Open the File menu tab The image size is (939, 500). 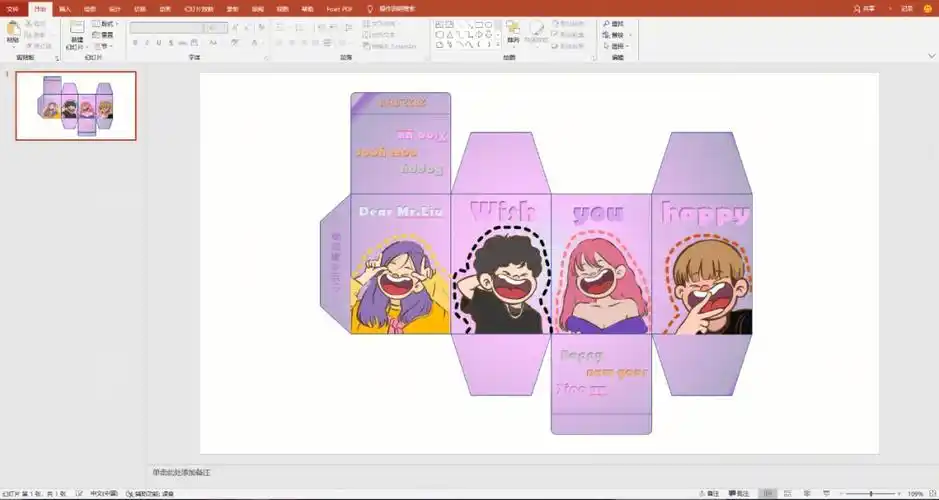tap(12, 8)
